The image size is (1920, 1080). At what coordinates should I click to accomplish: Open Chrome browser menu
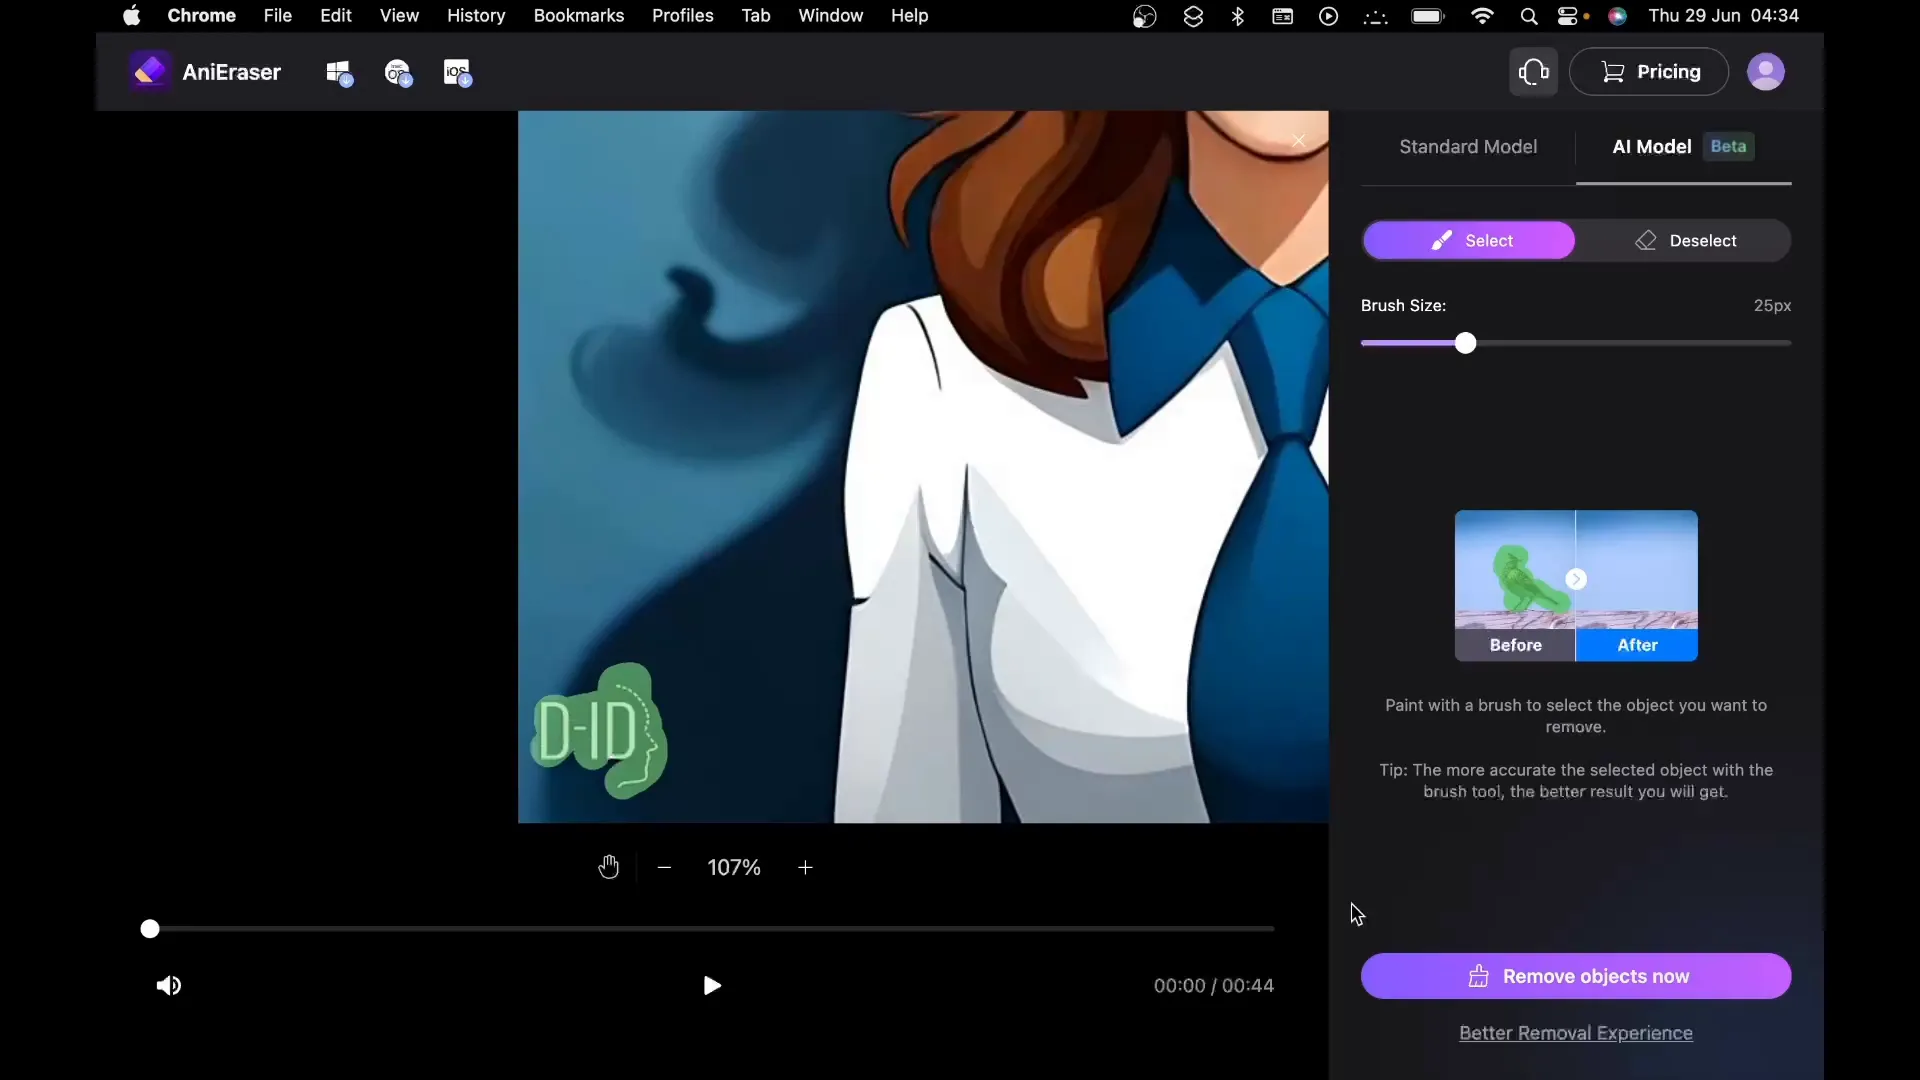click(200, 15)
